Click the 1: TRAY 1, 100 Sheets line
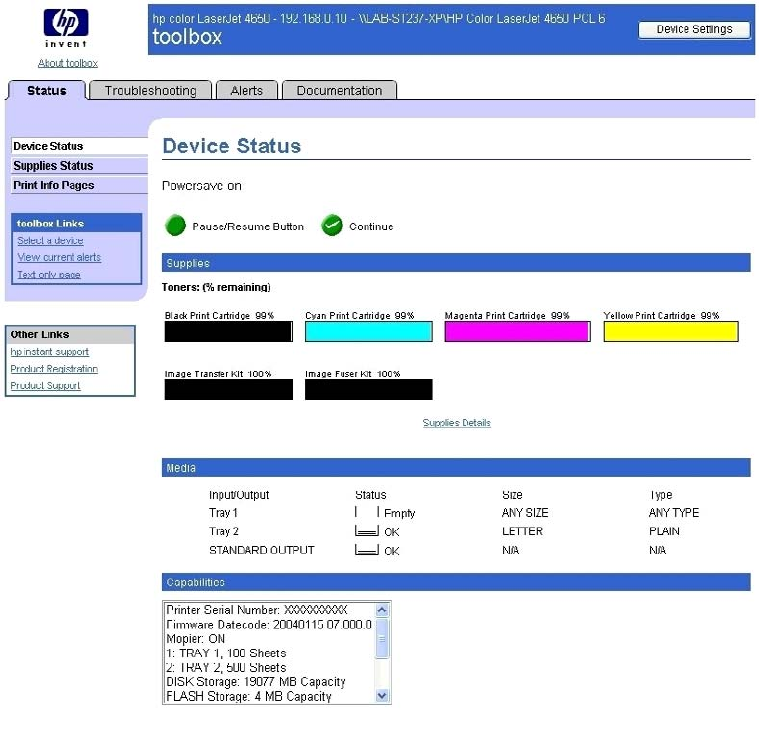 [x=226, y=653]
